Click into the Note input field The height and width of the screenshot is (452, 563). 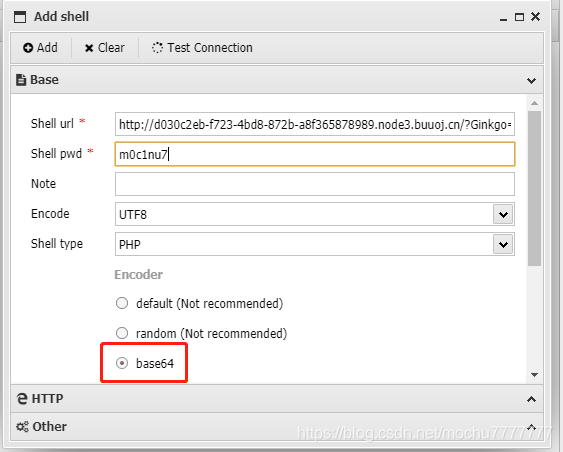(315, 184)
